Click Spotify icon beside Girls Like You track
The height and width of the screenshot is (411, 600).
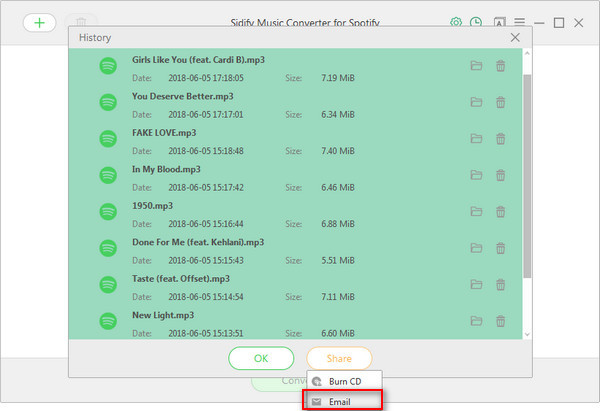tap(108, 66)
